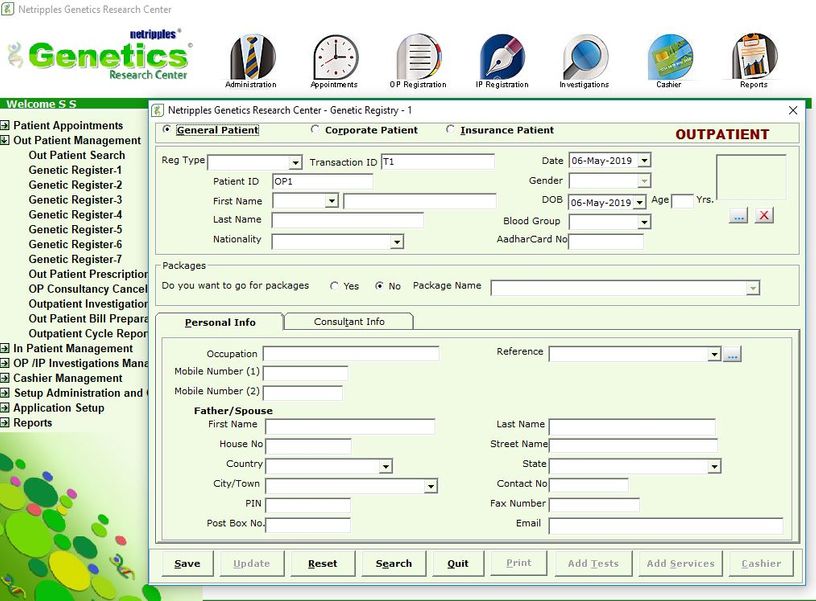816x601 pixels.
Task: Open the DOB date dropdown
Action: click(x=640, y=202)
